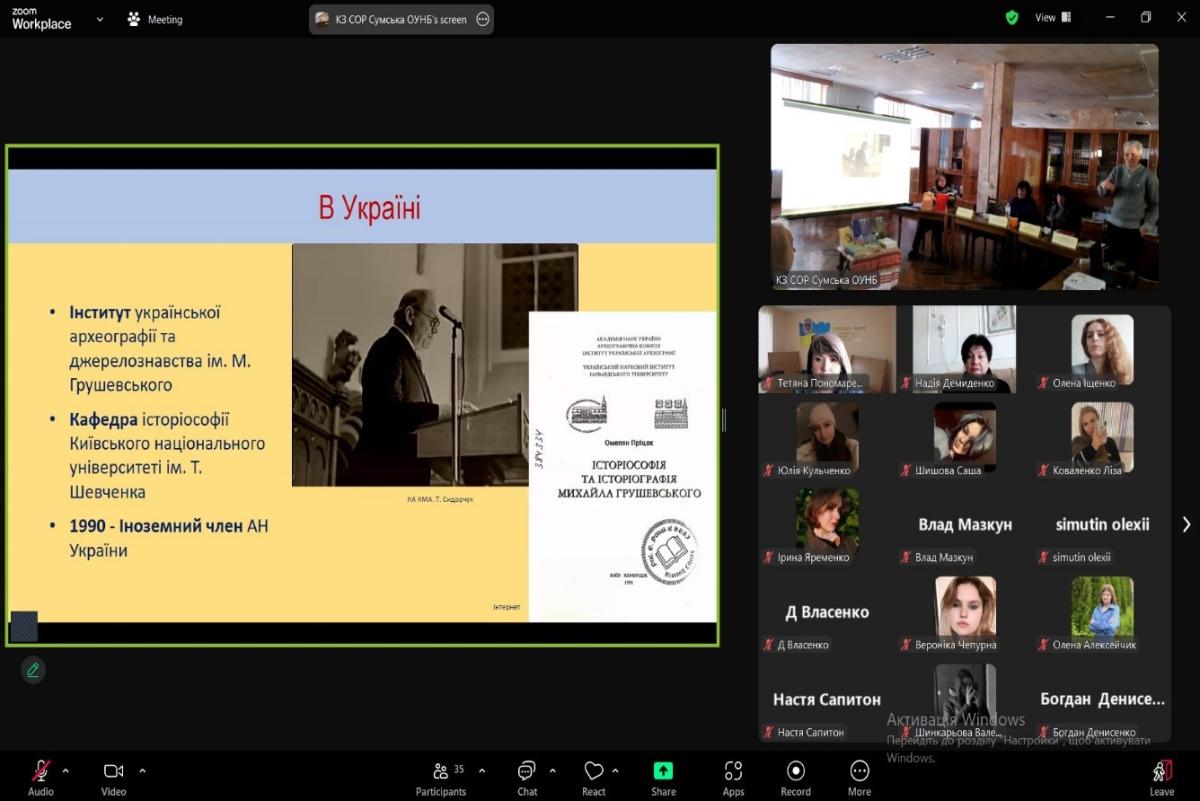This screenshot has height=801, width=1200.
Task: Open the Apps icon
Action: click(x=733, y=771)
